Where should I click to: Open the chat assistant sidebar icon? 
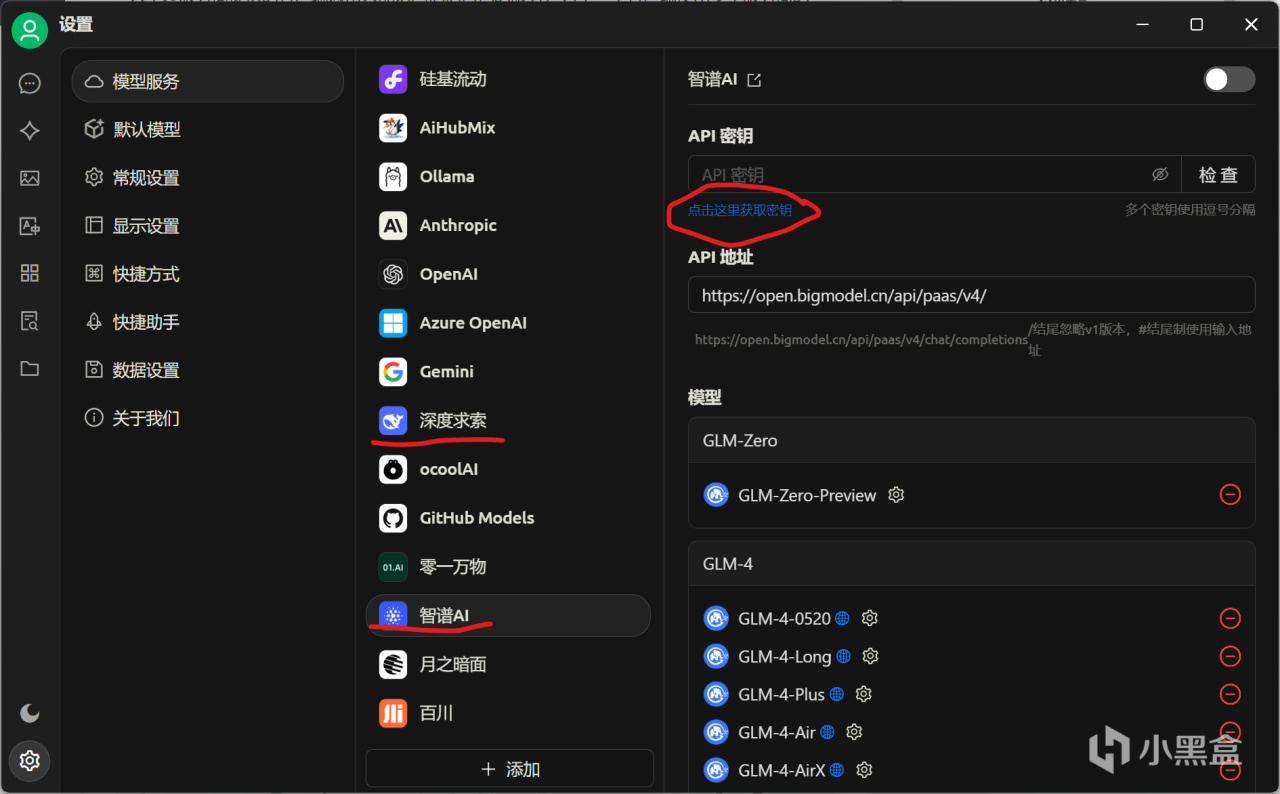(x=30, y=83)
